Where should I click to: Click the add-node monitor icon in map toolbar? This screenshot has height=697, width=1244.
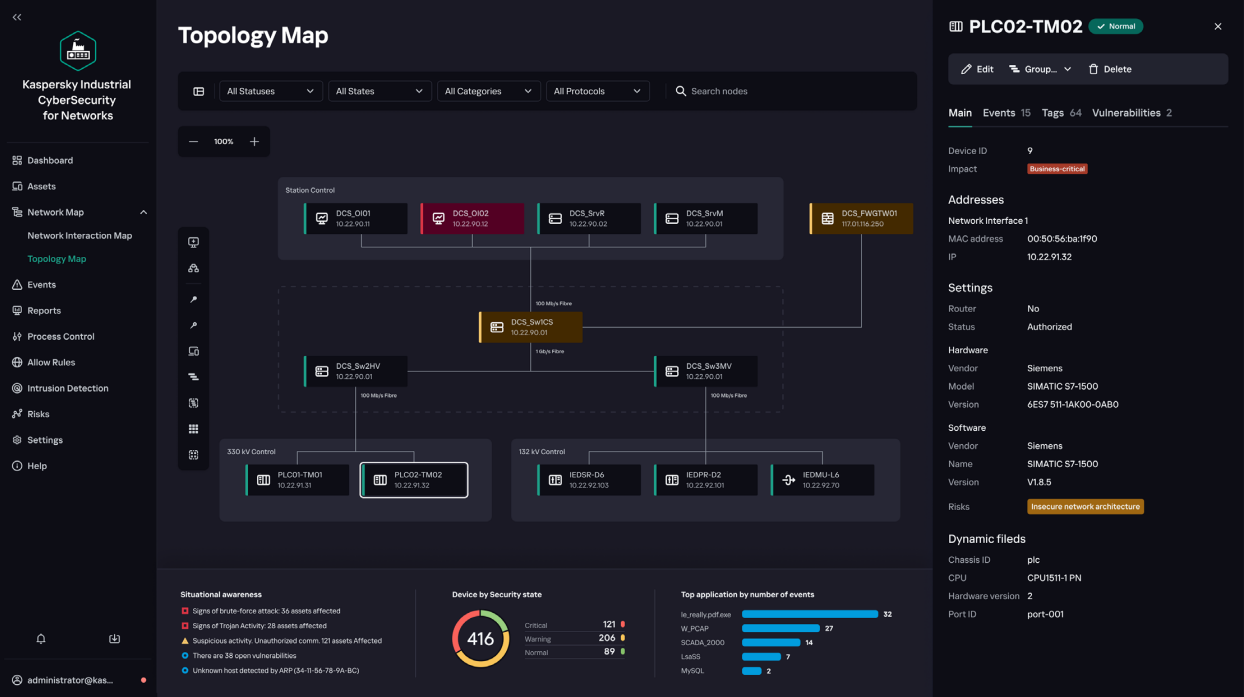click(193, 242)
